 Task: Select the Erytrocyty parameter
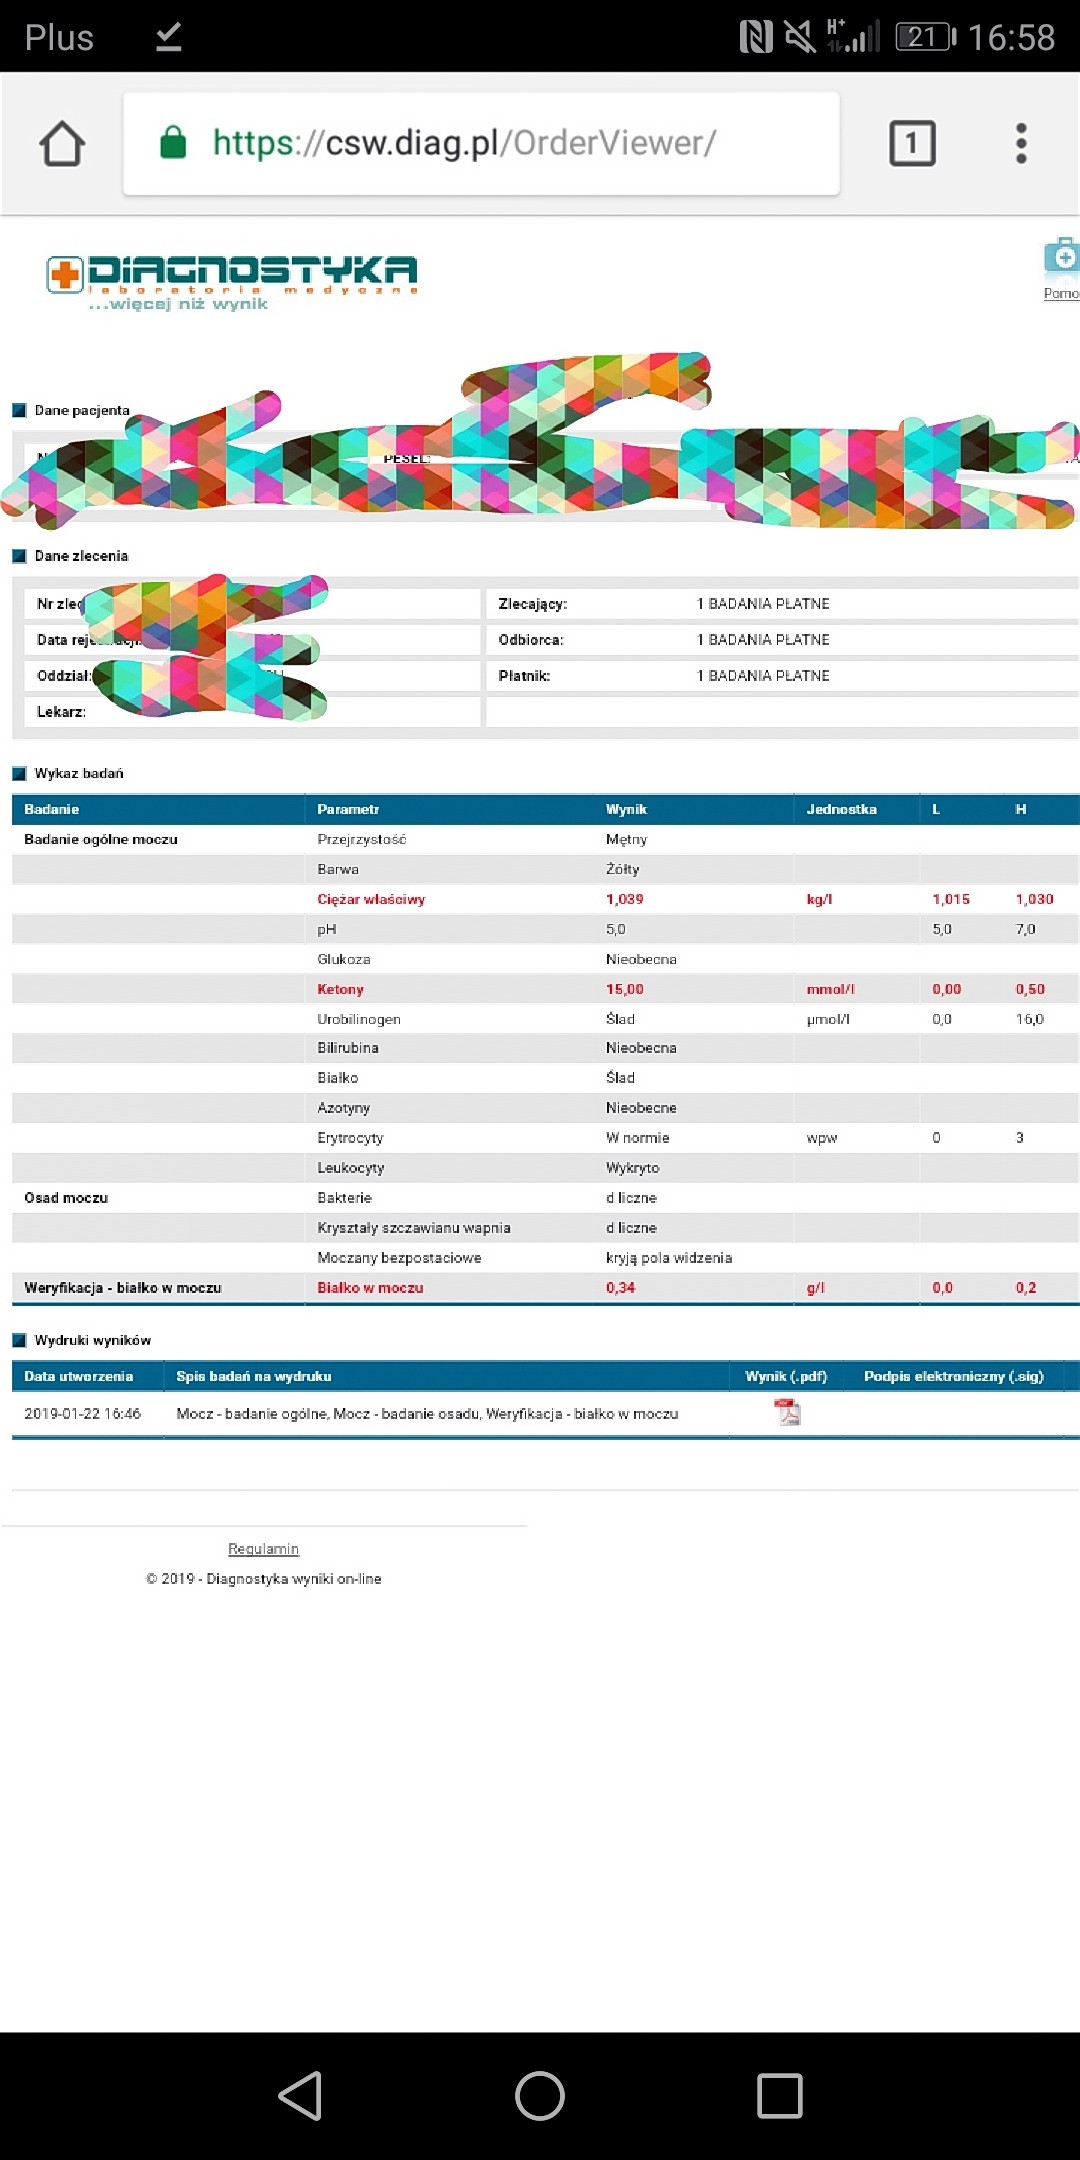click(350, 1138)
